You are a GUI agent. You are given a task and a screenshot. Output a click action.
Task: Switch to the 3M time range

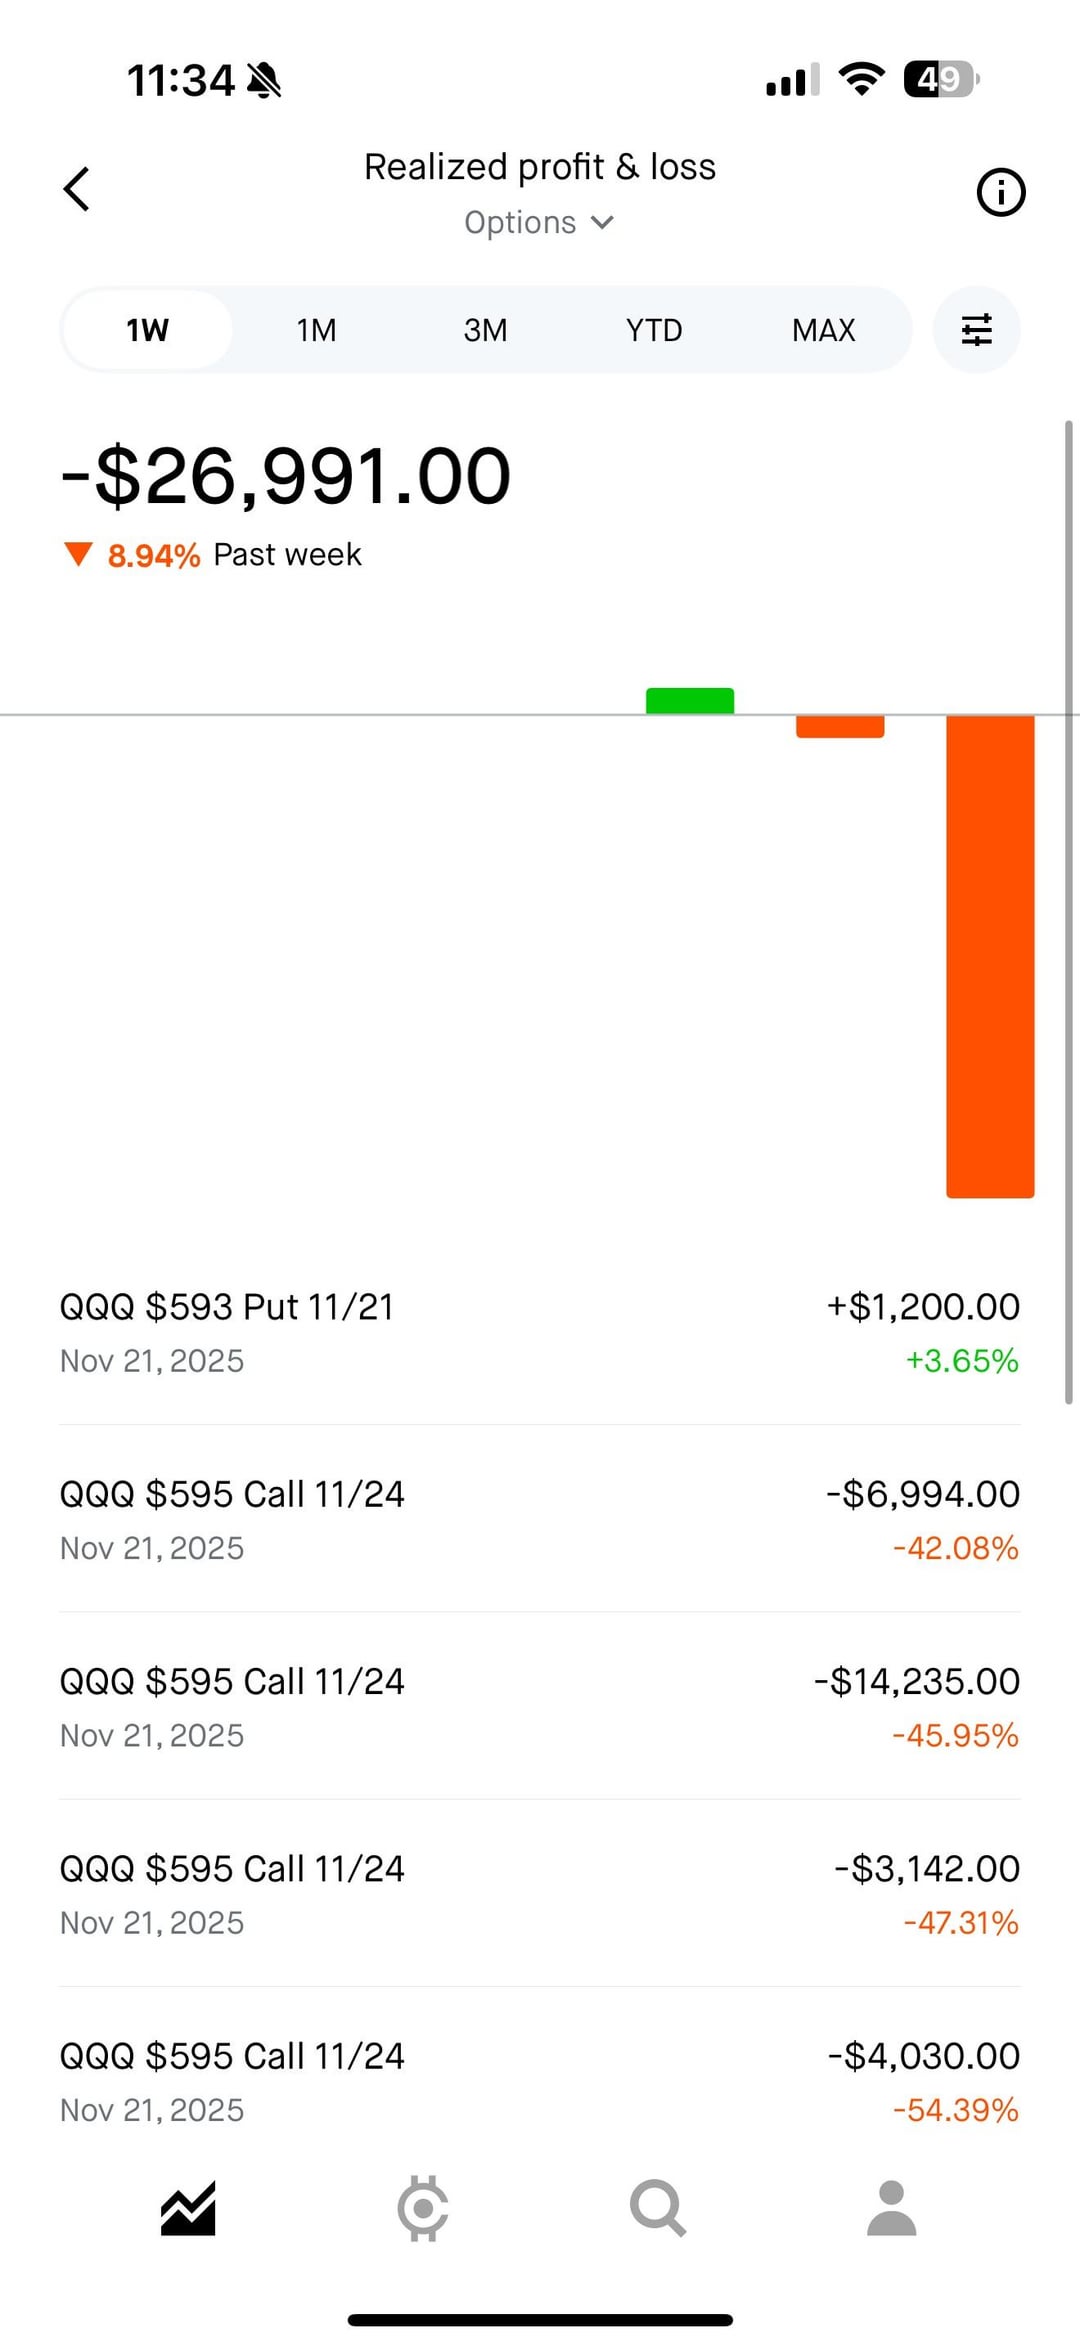click(x=485, y=330)
